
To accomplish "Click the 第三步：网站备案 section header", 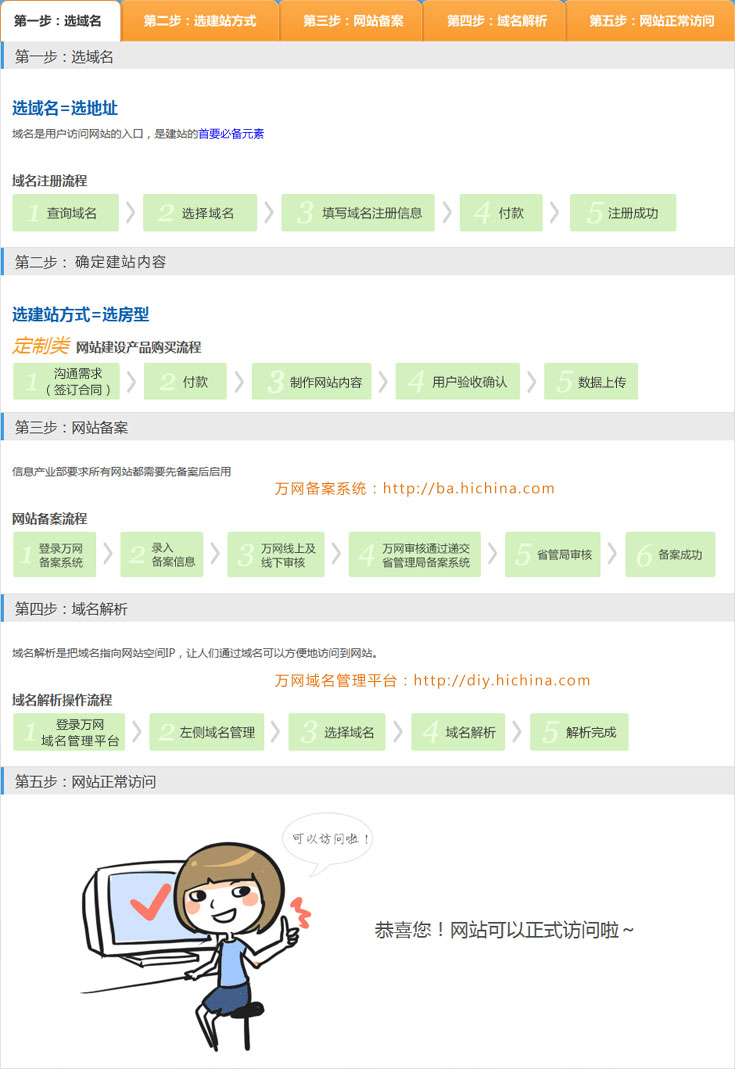I will 368,427.
